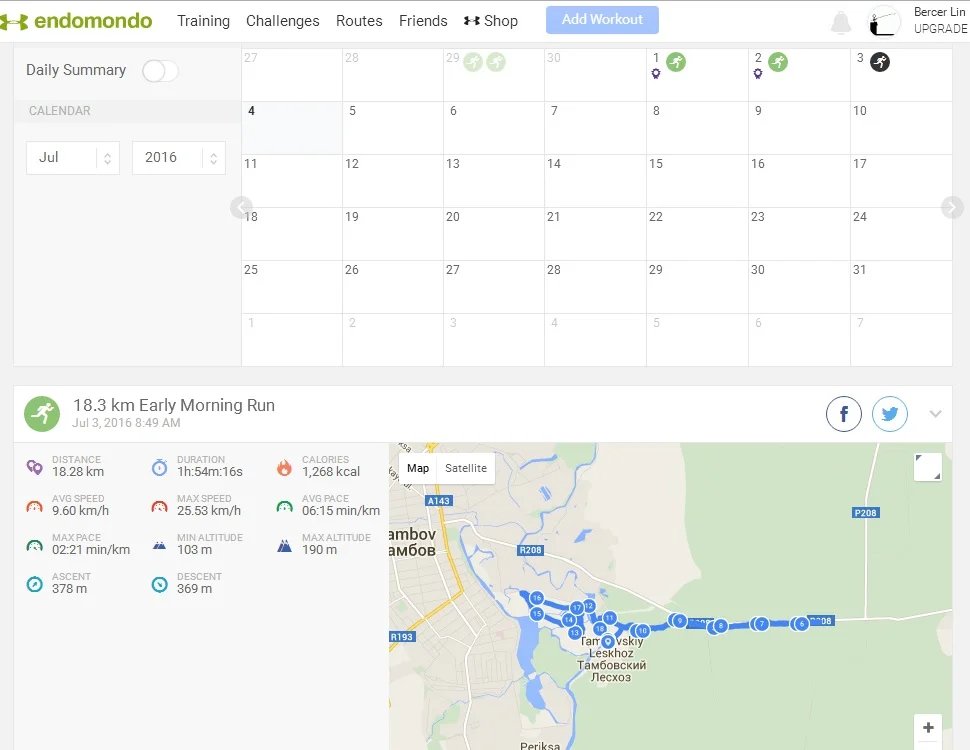Select the Map view type
Viewport: 970px width, 750px height.
point(418,468)
